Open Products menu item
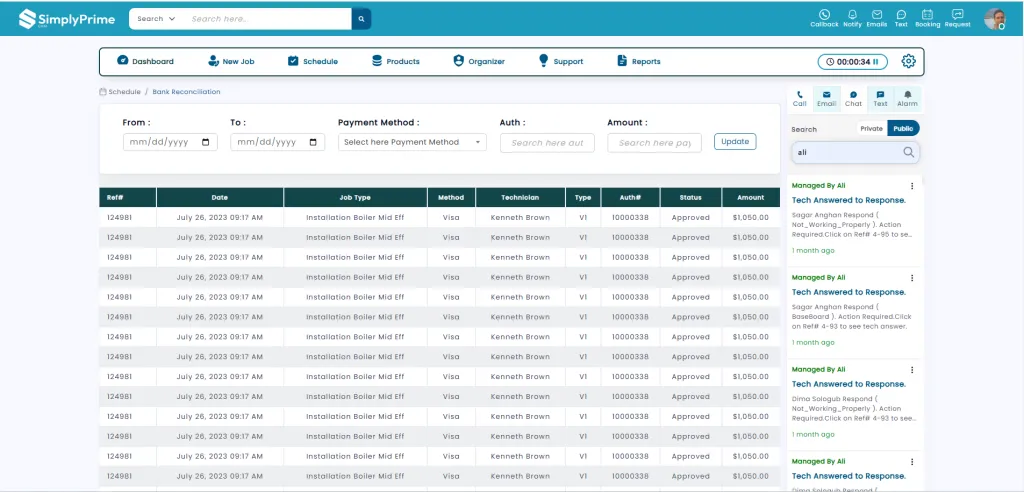This screenshot has height=492, width=1024. (396, 61)
